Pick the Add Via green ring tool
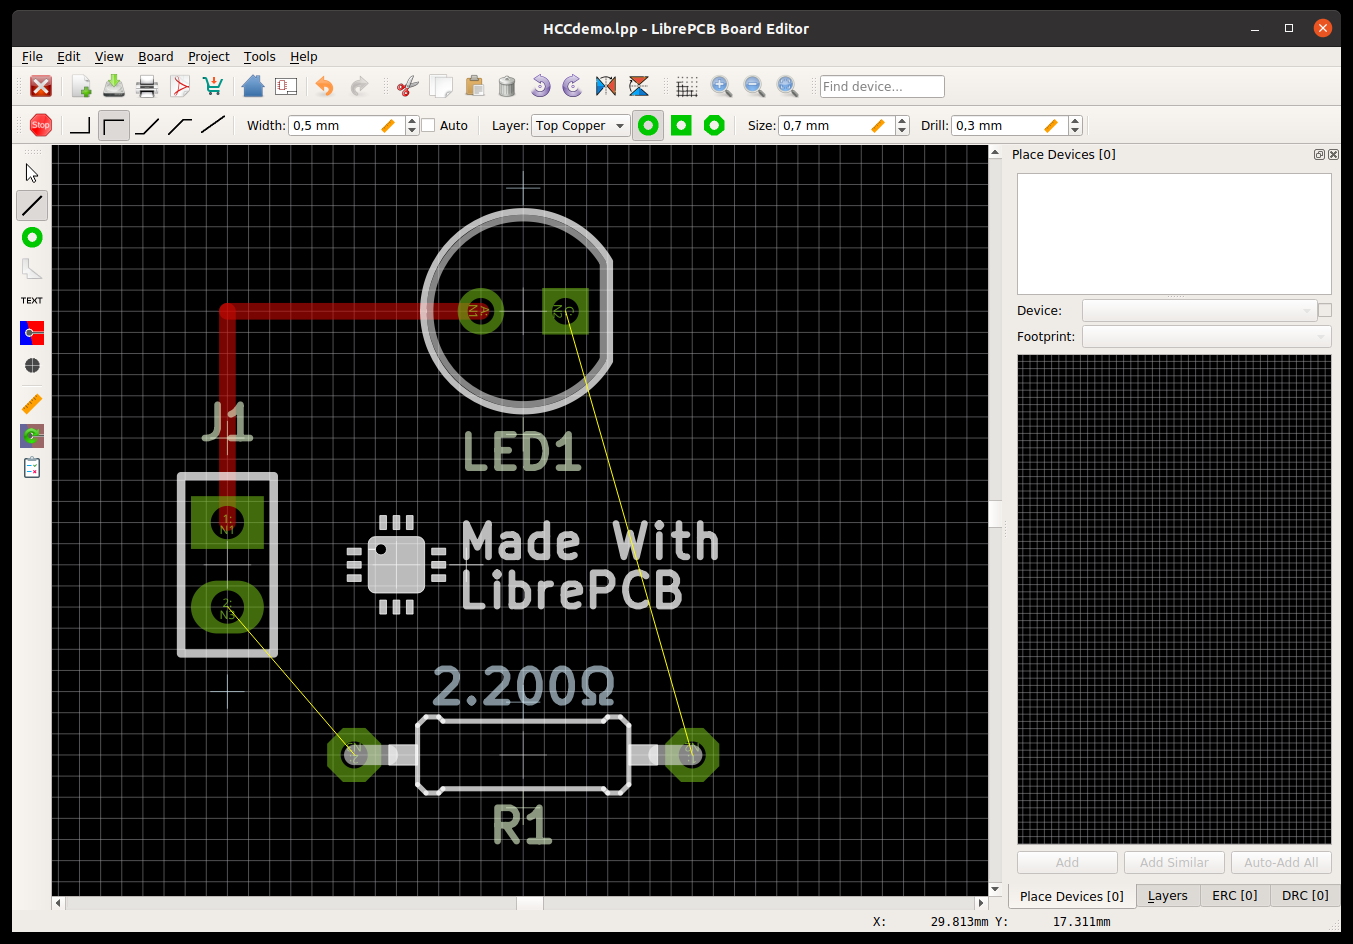The height and width of the screenshot is (944, 1353). (32, 237)
